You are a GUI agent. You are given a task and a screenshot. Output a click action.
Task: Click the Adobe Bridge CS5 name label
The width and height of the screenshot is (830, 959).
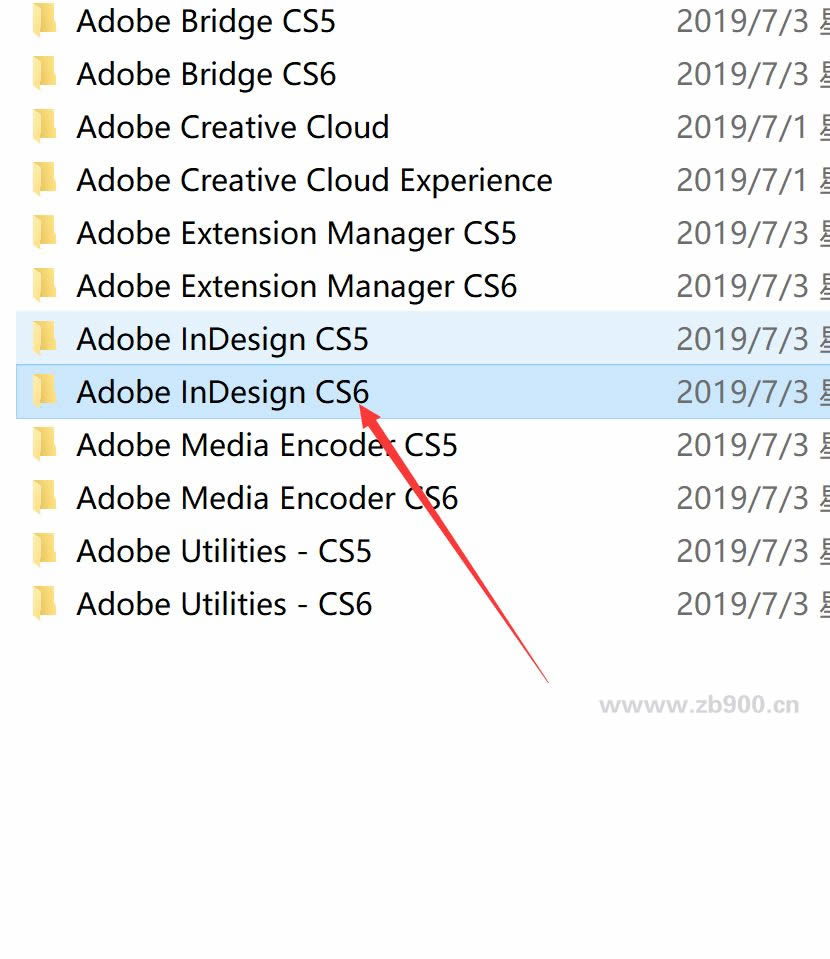pos(206,20)
